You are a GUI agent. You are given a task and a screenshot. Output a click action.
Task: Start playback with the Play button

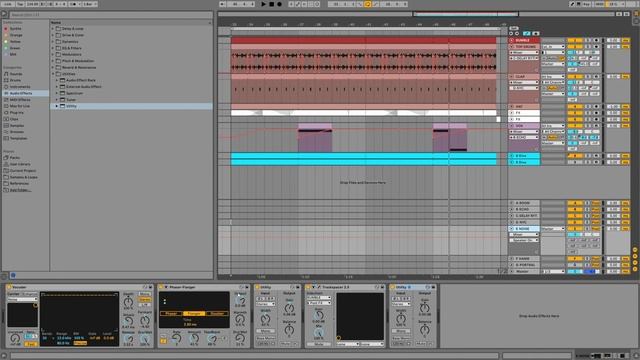pyautogui.click(x=263, y=4)
